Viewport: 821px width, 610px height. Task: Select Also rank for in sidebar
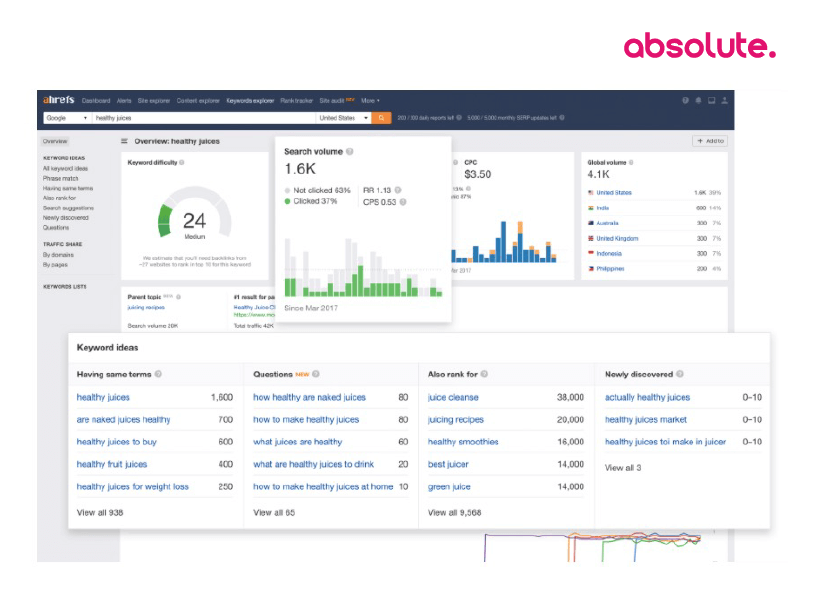pos(60,198)
